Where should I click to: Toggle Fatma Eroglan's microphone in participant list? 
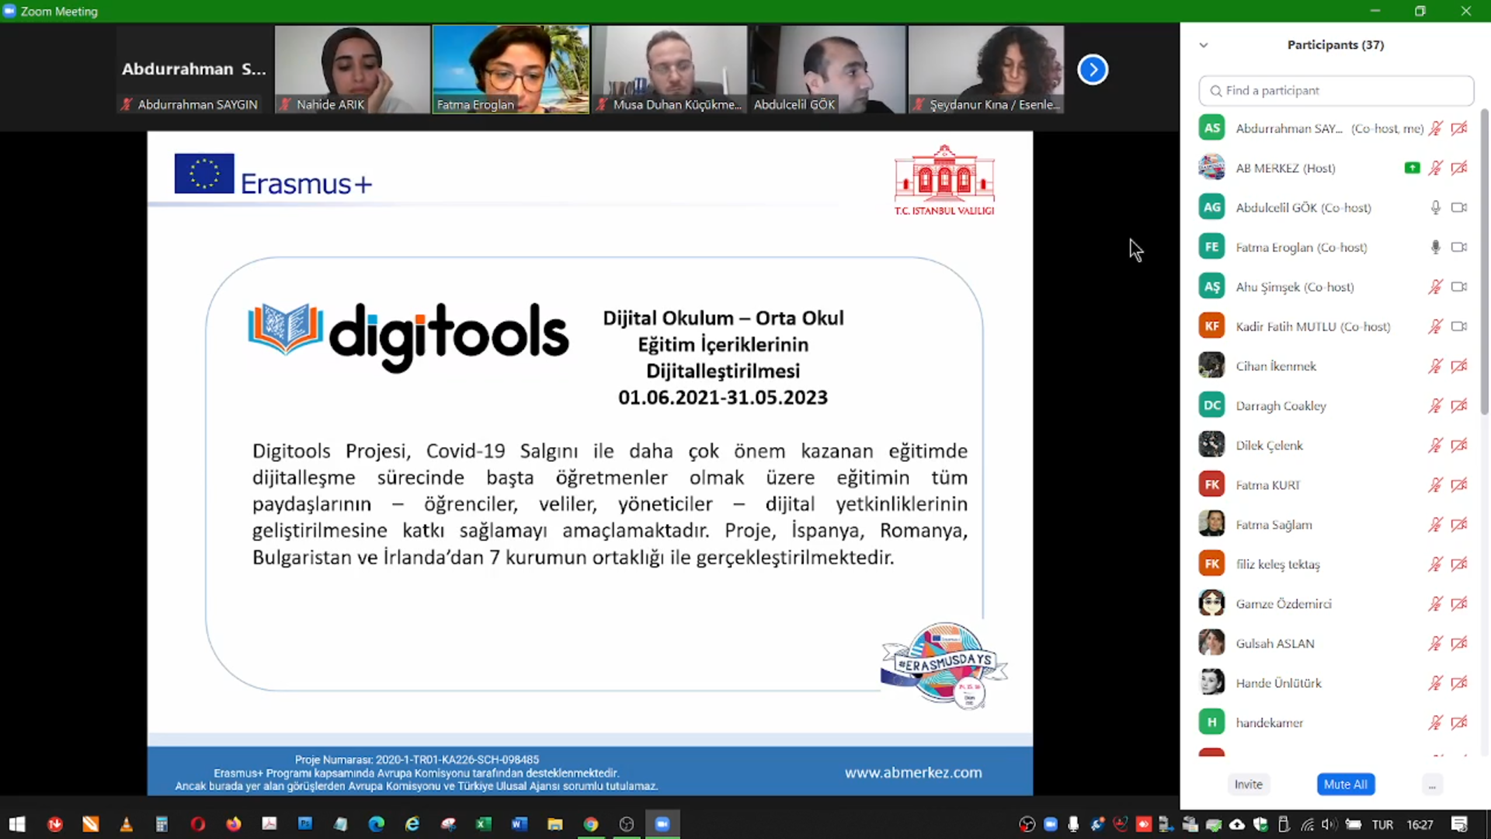tap(1435, 247)
